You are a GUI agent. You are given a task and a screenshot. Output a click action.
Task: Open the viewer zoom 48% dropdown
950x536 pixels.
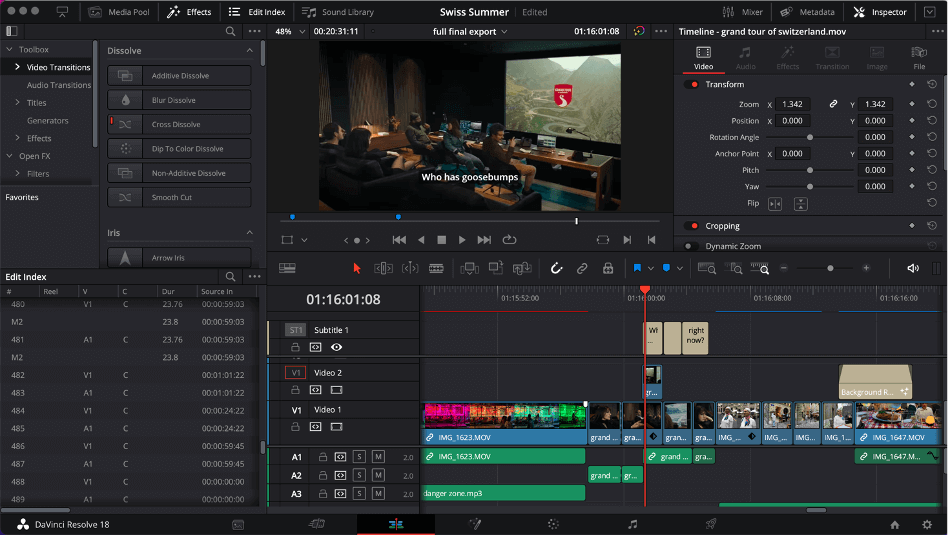pyautogui.click(x=289, y=31)
